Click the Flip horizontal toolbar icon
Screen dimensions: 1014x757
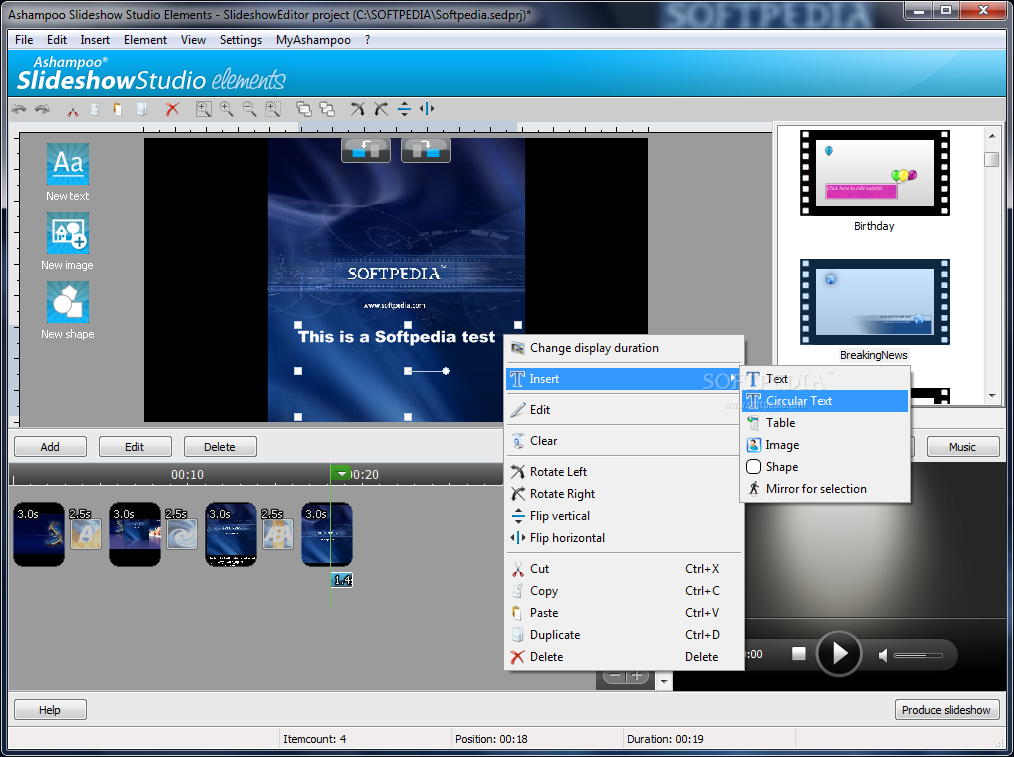427,109
